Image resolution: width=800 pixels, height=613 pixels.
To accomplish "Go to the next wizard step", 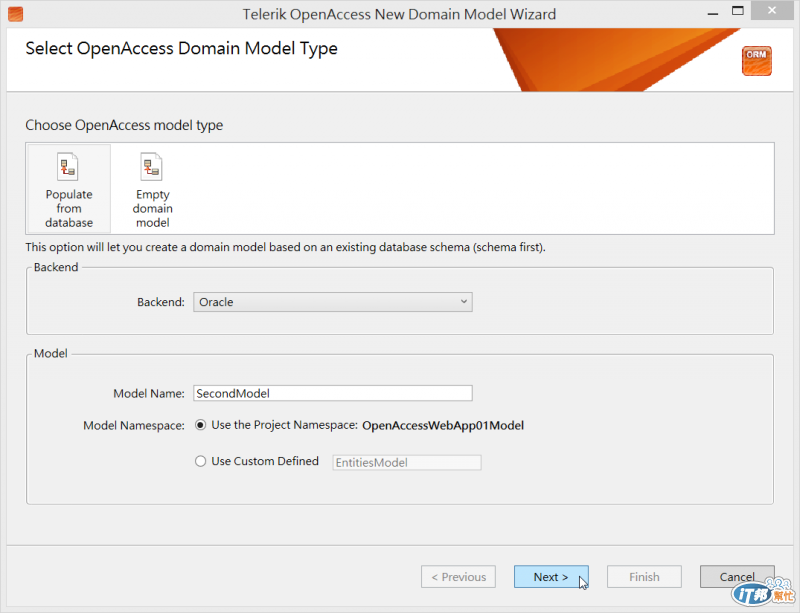I will (x=551, y=577).
